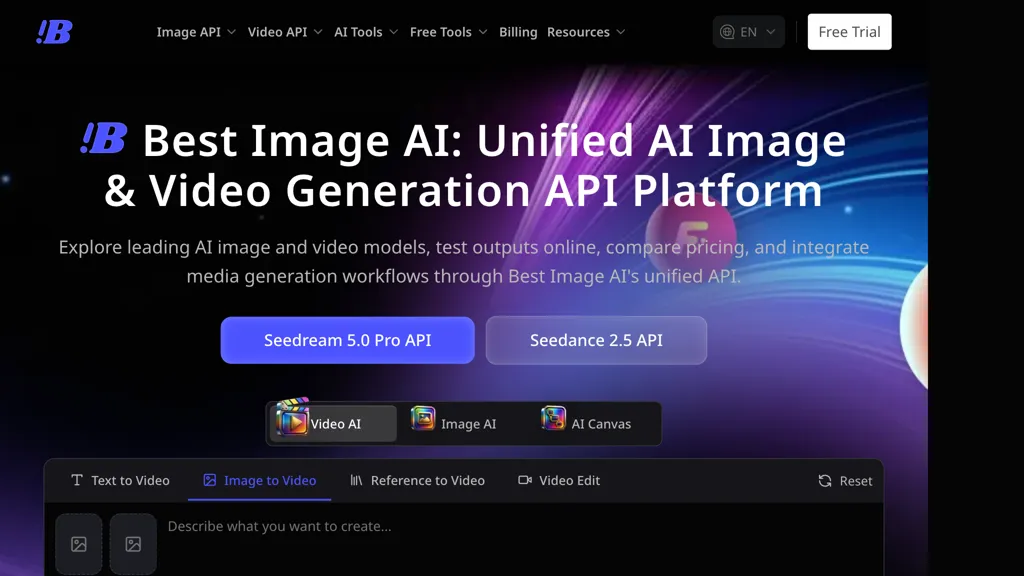Reset the generation form
This screenshot has width=1024, height=576.
tap(845, 481)
